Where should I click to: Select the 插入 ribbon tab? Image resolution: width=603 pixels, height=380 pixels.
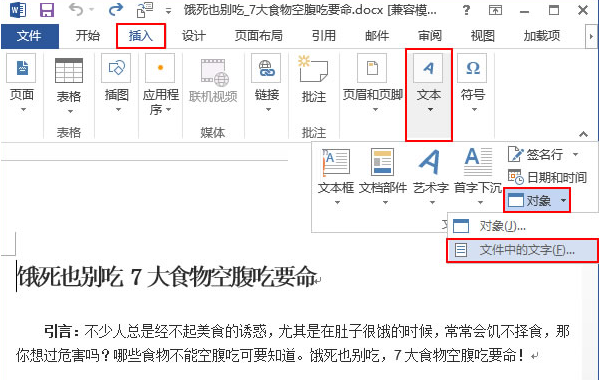[x=141, y=36]
